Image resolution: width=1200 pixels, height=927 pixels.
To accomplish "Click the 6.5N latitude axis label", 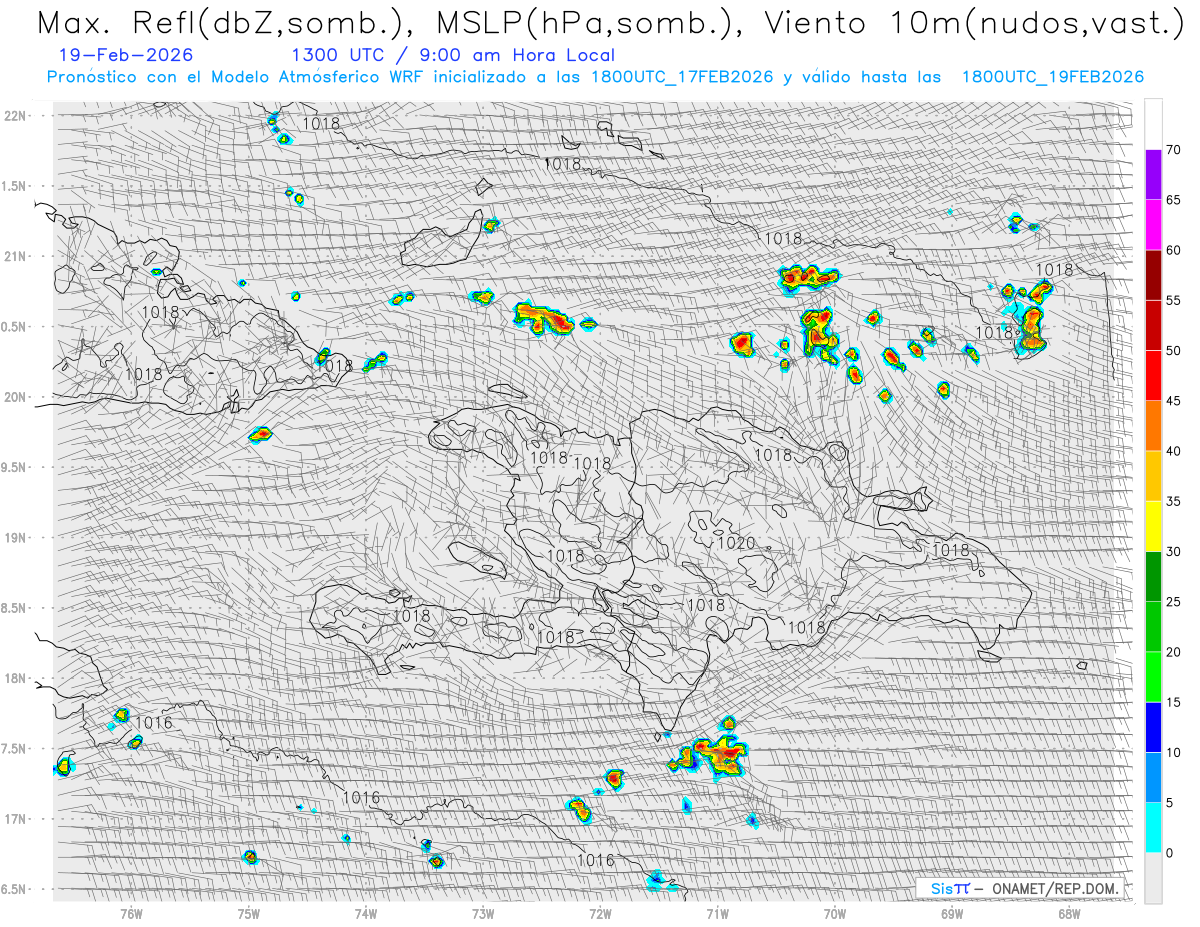I will coord(14,889).
